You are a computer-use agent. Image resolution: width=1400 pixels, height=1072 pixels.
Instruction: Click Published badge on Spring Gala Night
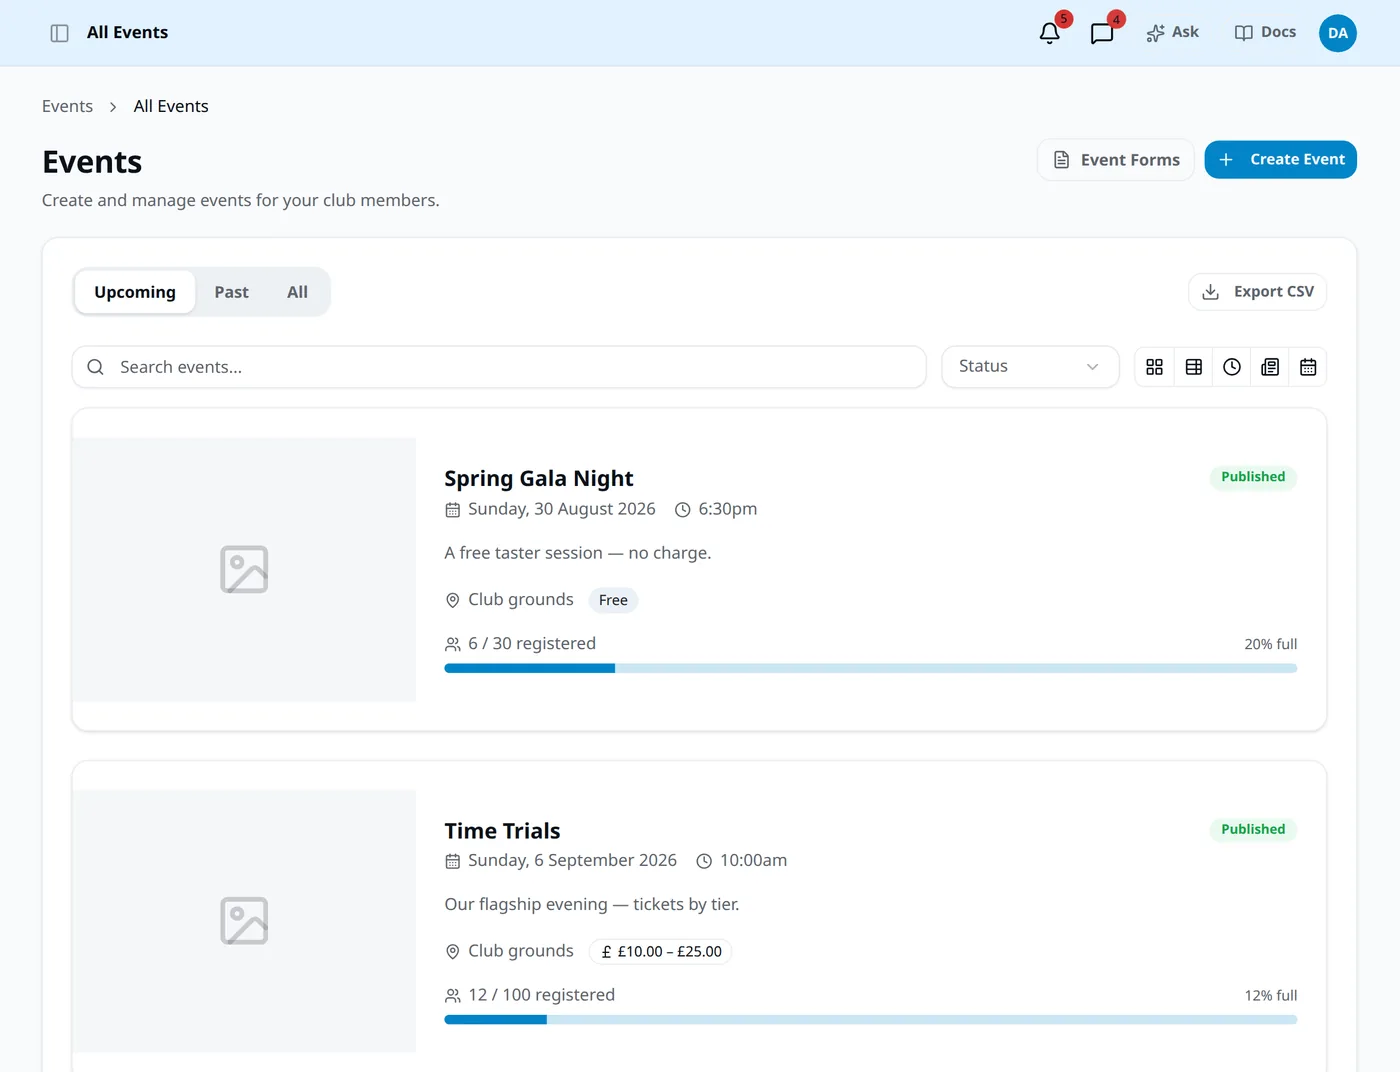(1253, 477)
